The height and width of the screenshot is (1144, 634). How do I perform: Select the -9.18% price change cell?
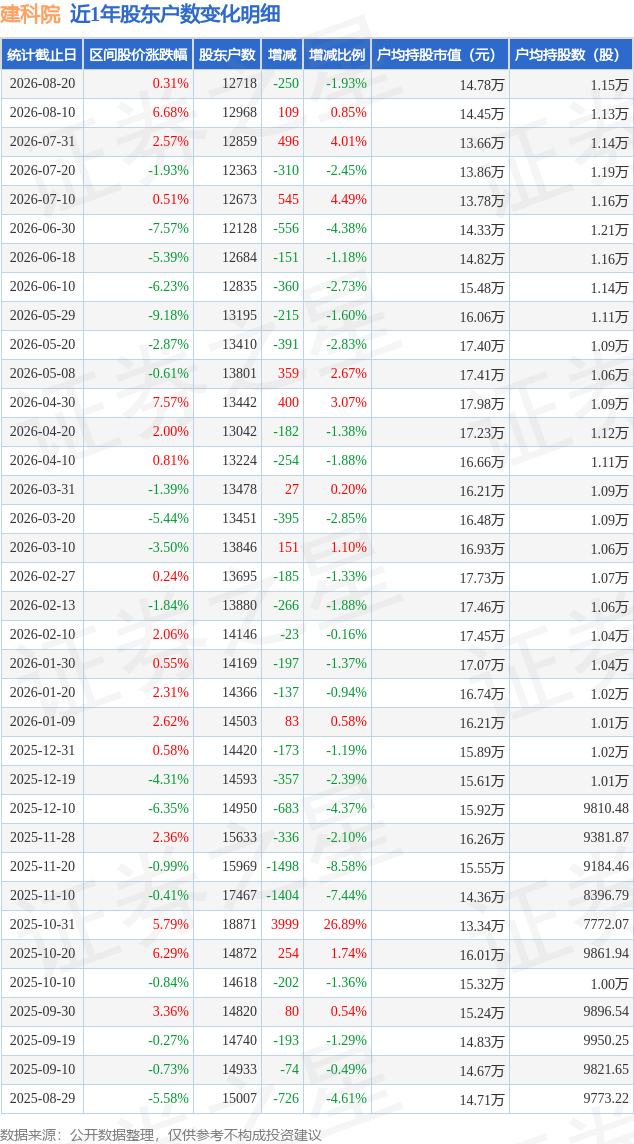[169, 316]
